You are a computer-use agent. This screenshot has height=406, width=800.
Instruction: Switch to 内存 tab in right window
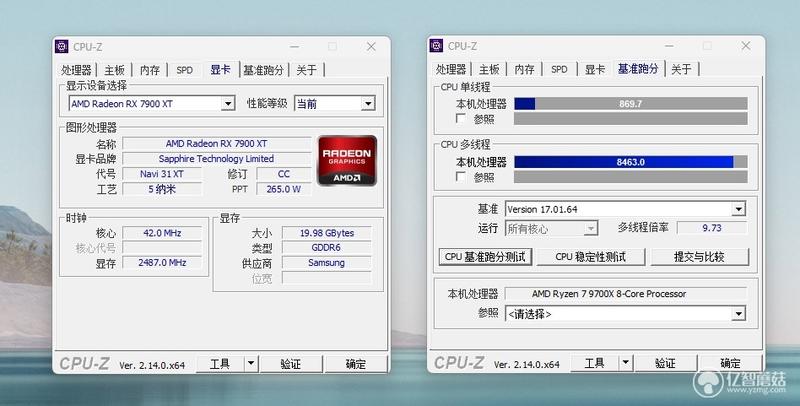[524, 69]
